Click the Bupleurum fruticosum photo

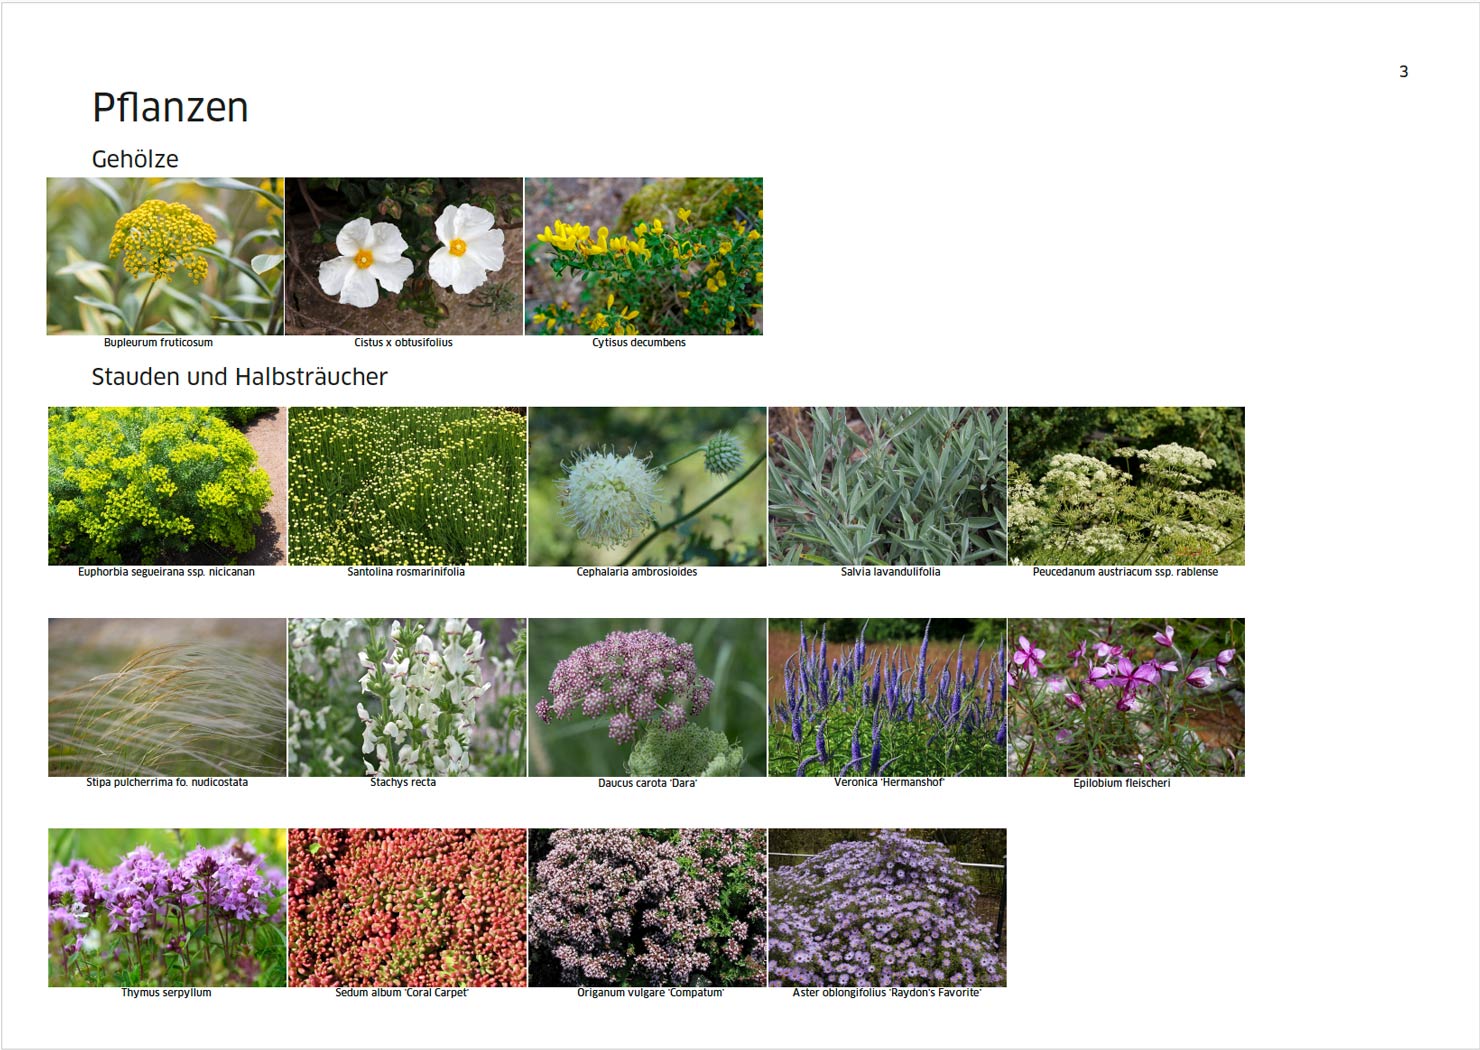coord(165,256)
